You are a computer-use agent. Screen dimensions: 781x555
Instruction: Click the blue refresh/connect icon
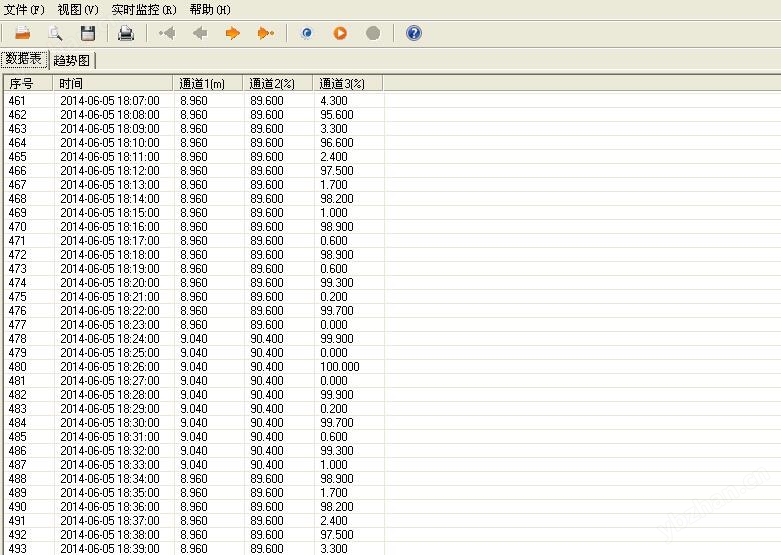[307, 33]
